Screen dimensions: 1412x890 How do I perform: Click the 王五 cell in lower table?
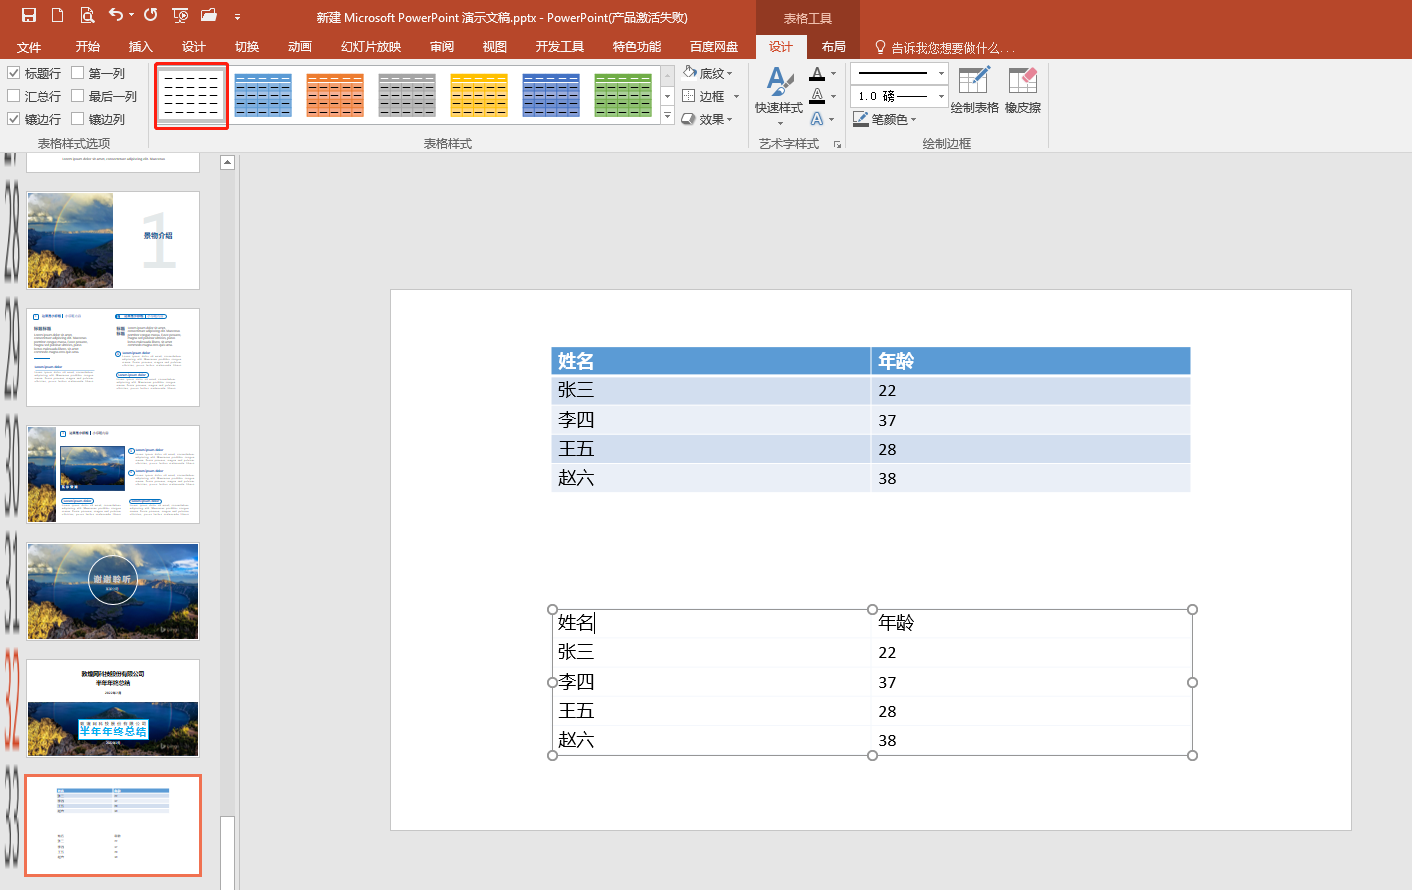[x=711, y=711]
